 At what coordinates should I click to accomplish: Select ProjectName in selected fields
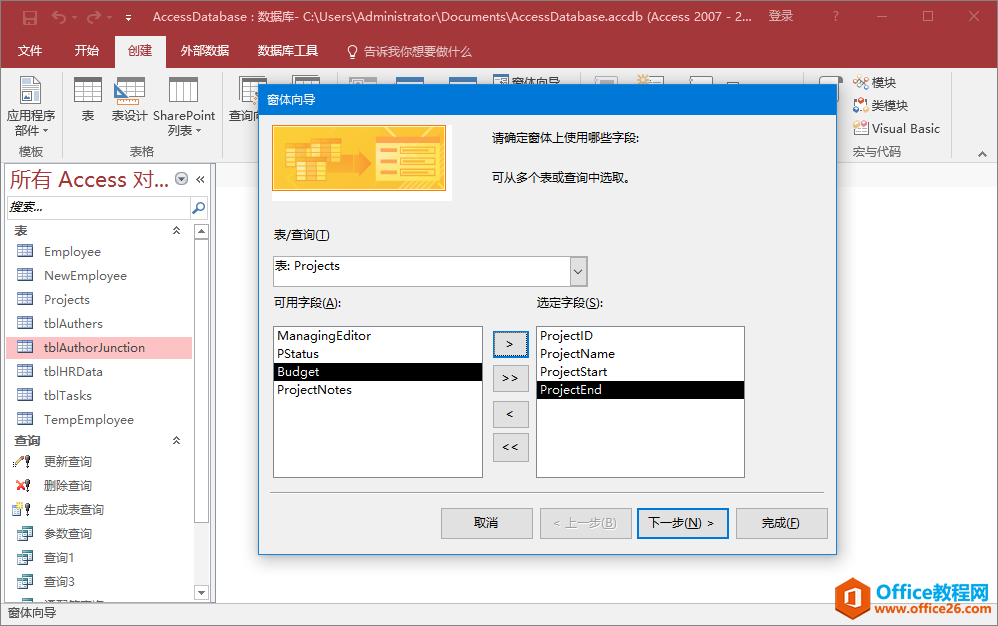tap(640, 354)
